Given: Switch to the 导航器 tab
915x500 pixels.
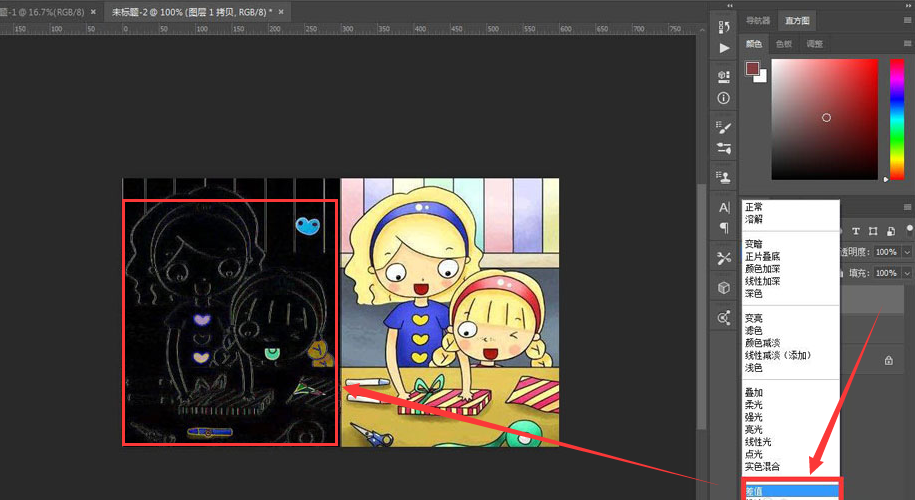Looking at the screenshot, I should tap(758, 20).
